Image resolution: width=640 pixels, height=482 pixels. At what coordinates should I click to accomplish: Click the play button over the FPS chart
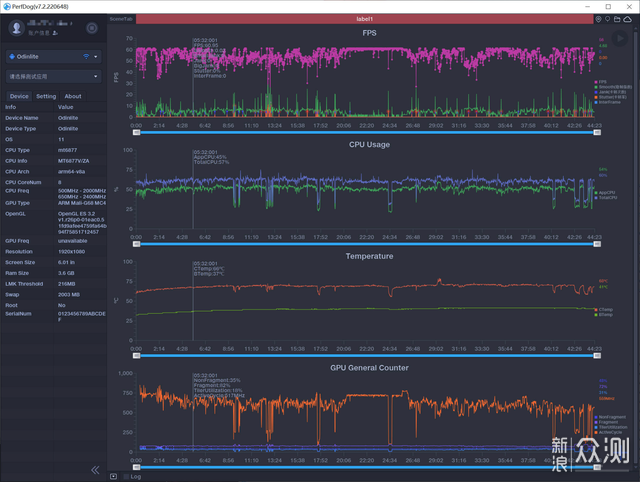pos(620,38)
